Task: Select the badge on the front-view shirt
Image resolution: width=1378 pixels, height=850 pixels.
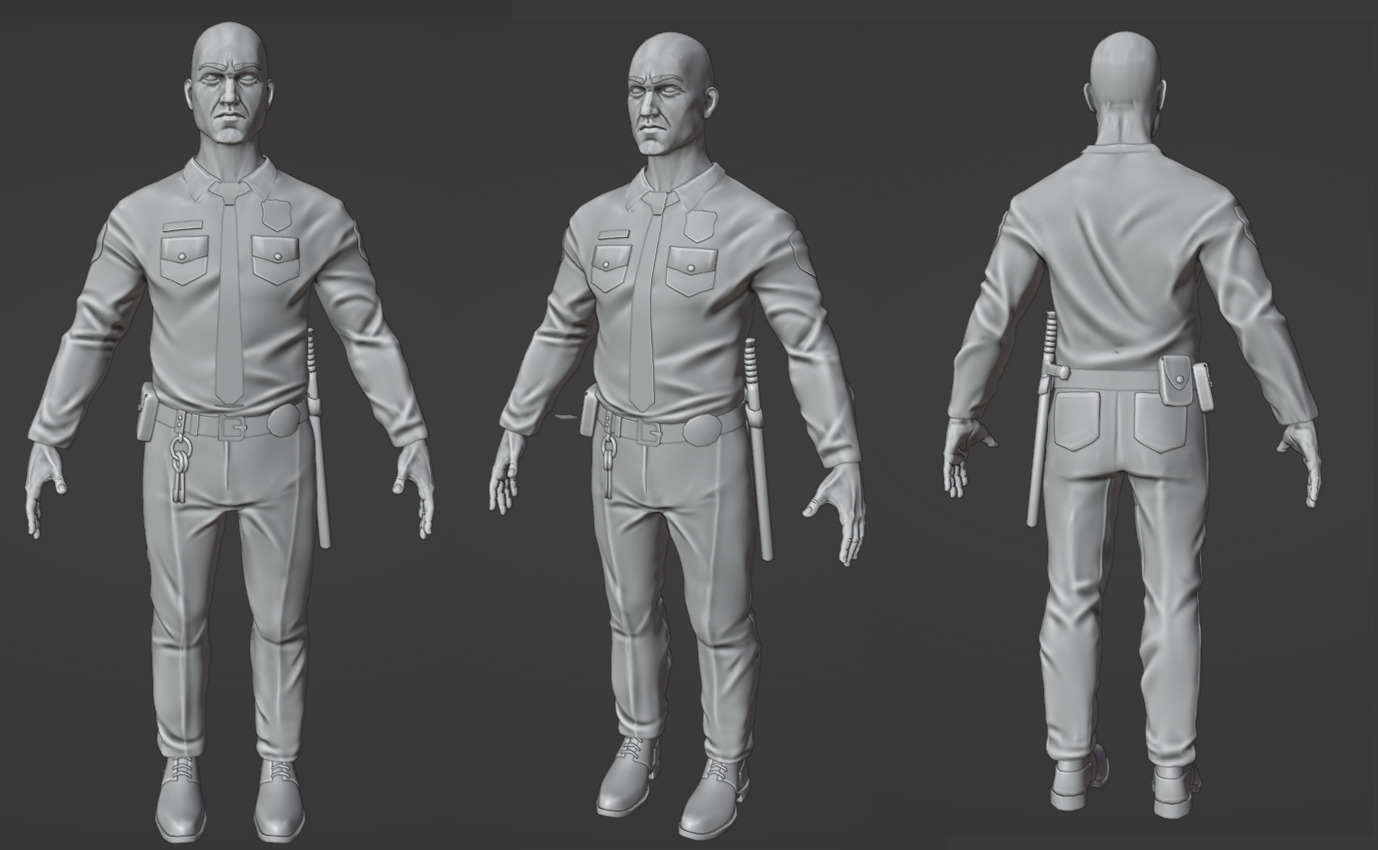Action: pyautogui.click(x=276, y=214)
